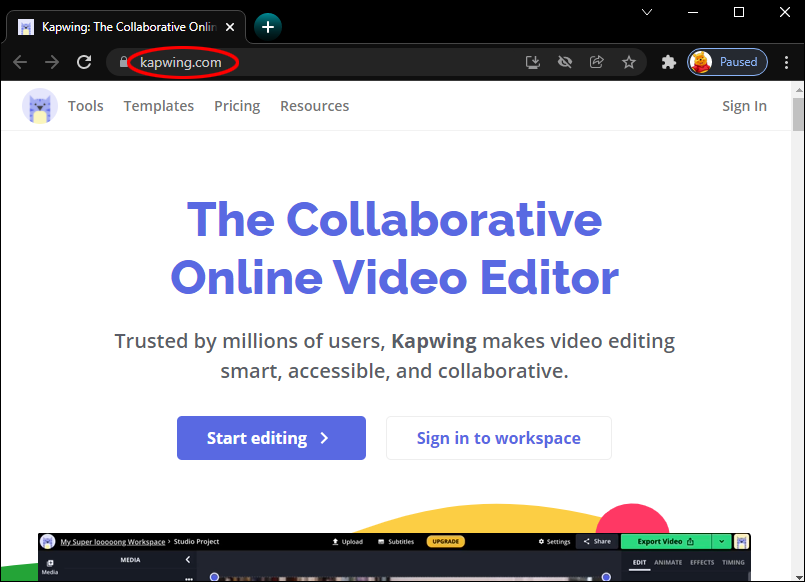The width and height of the screenshot is (805, 582).
Task: Click the yellow UPGRADE badge
Action: click(445, 541)
